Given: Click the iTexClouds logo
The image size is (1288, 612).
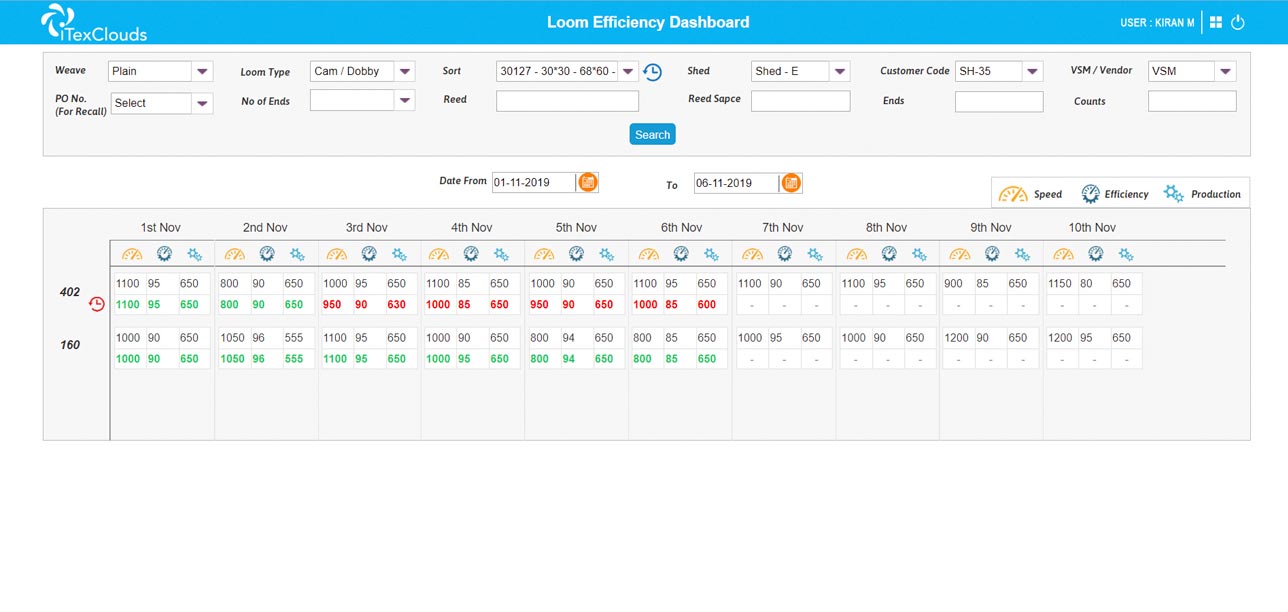Looking at the screenshot, I should coord(93,23).
